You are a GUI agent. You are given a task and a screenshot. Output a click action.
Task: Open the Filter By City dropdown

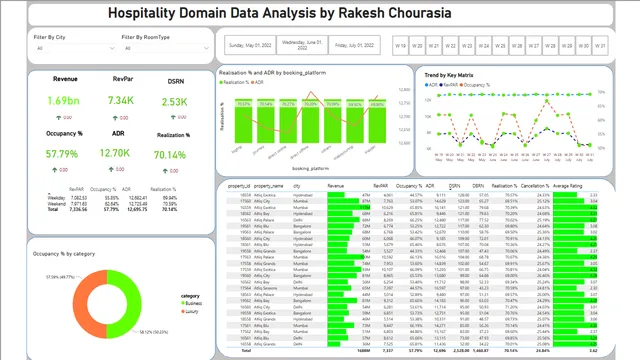(76, 48)
